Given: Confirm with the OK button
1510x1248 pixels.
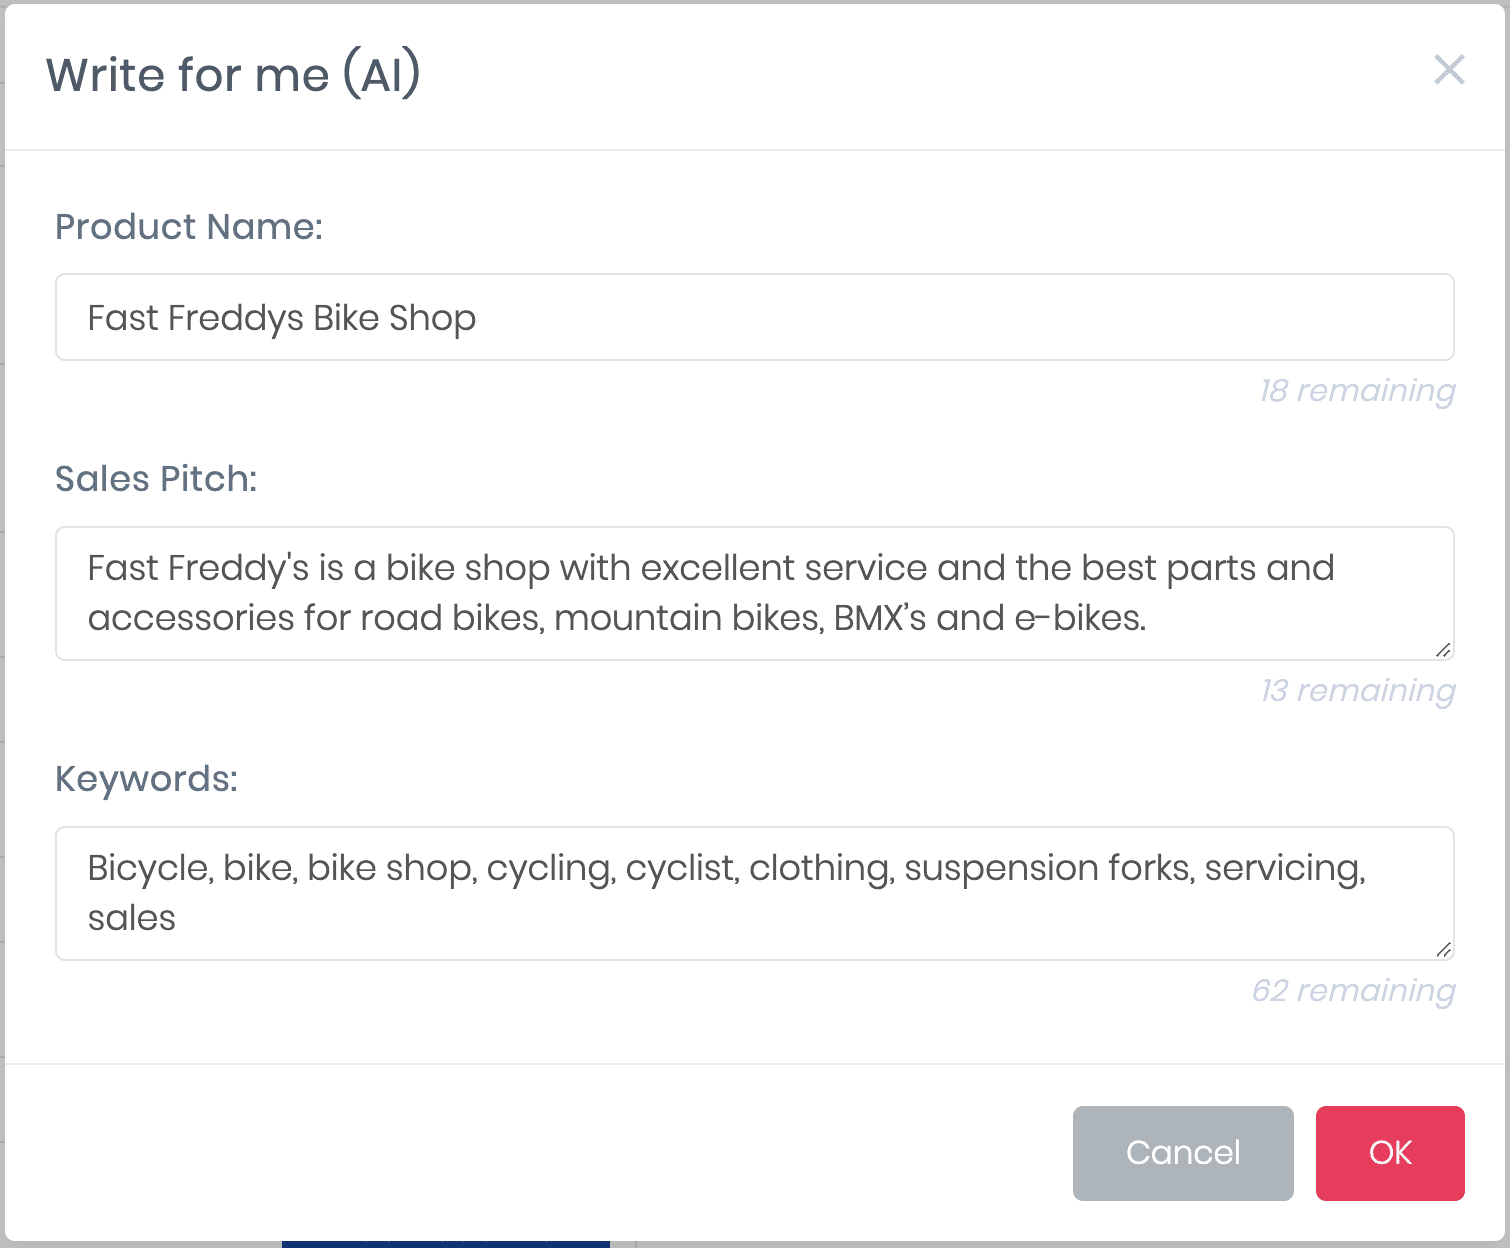Looking at the screenshot, I should click(1390, 1153).
